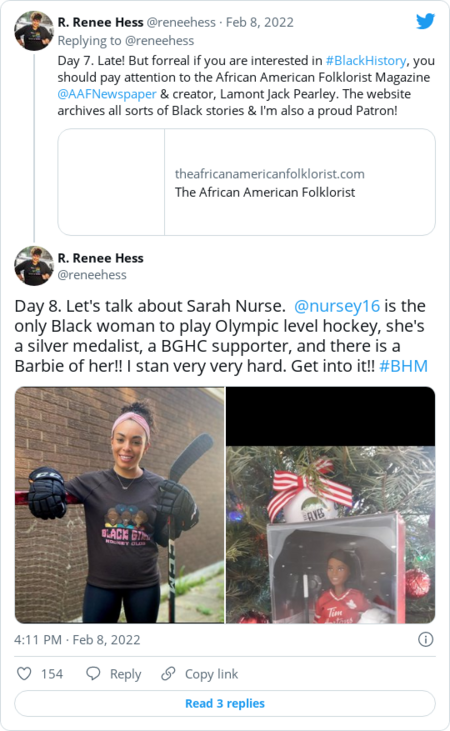450x731 pixels.
Task: Click the reply speech bubble icon
Action: coord(93,674)
